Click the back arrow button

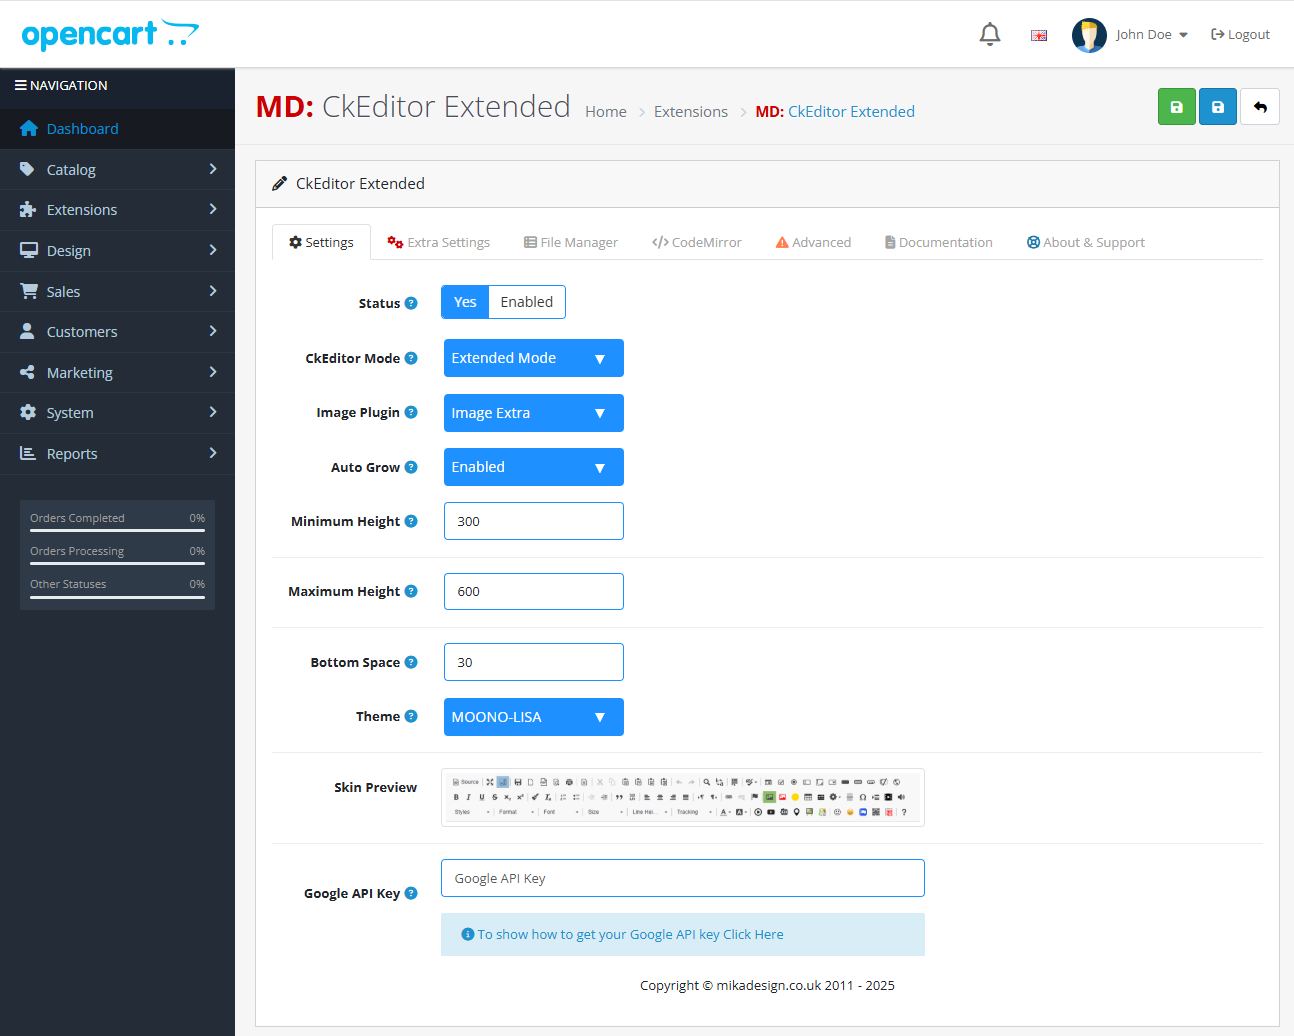coord(1260,107)
